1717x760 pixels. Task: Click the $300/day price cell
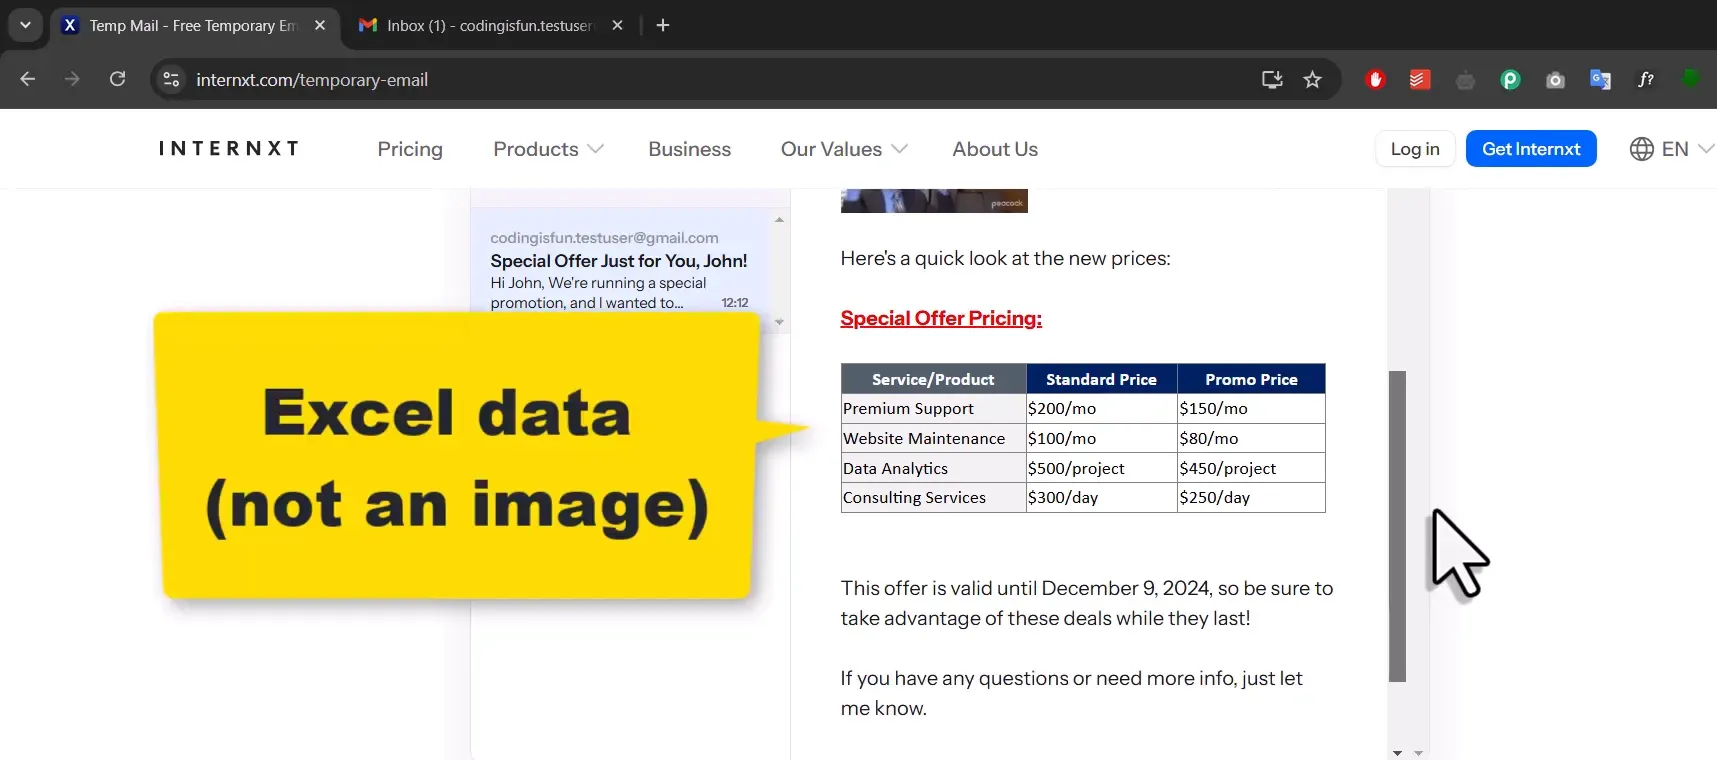pyautogui.click(x=1101, y=497)
